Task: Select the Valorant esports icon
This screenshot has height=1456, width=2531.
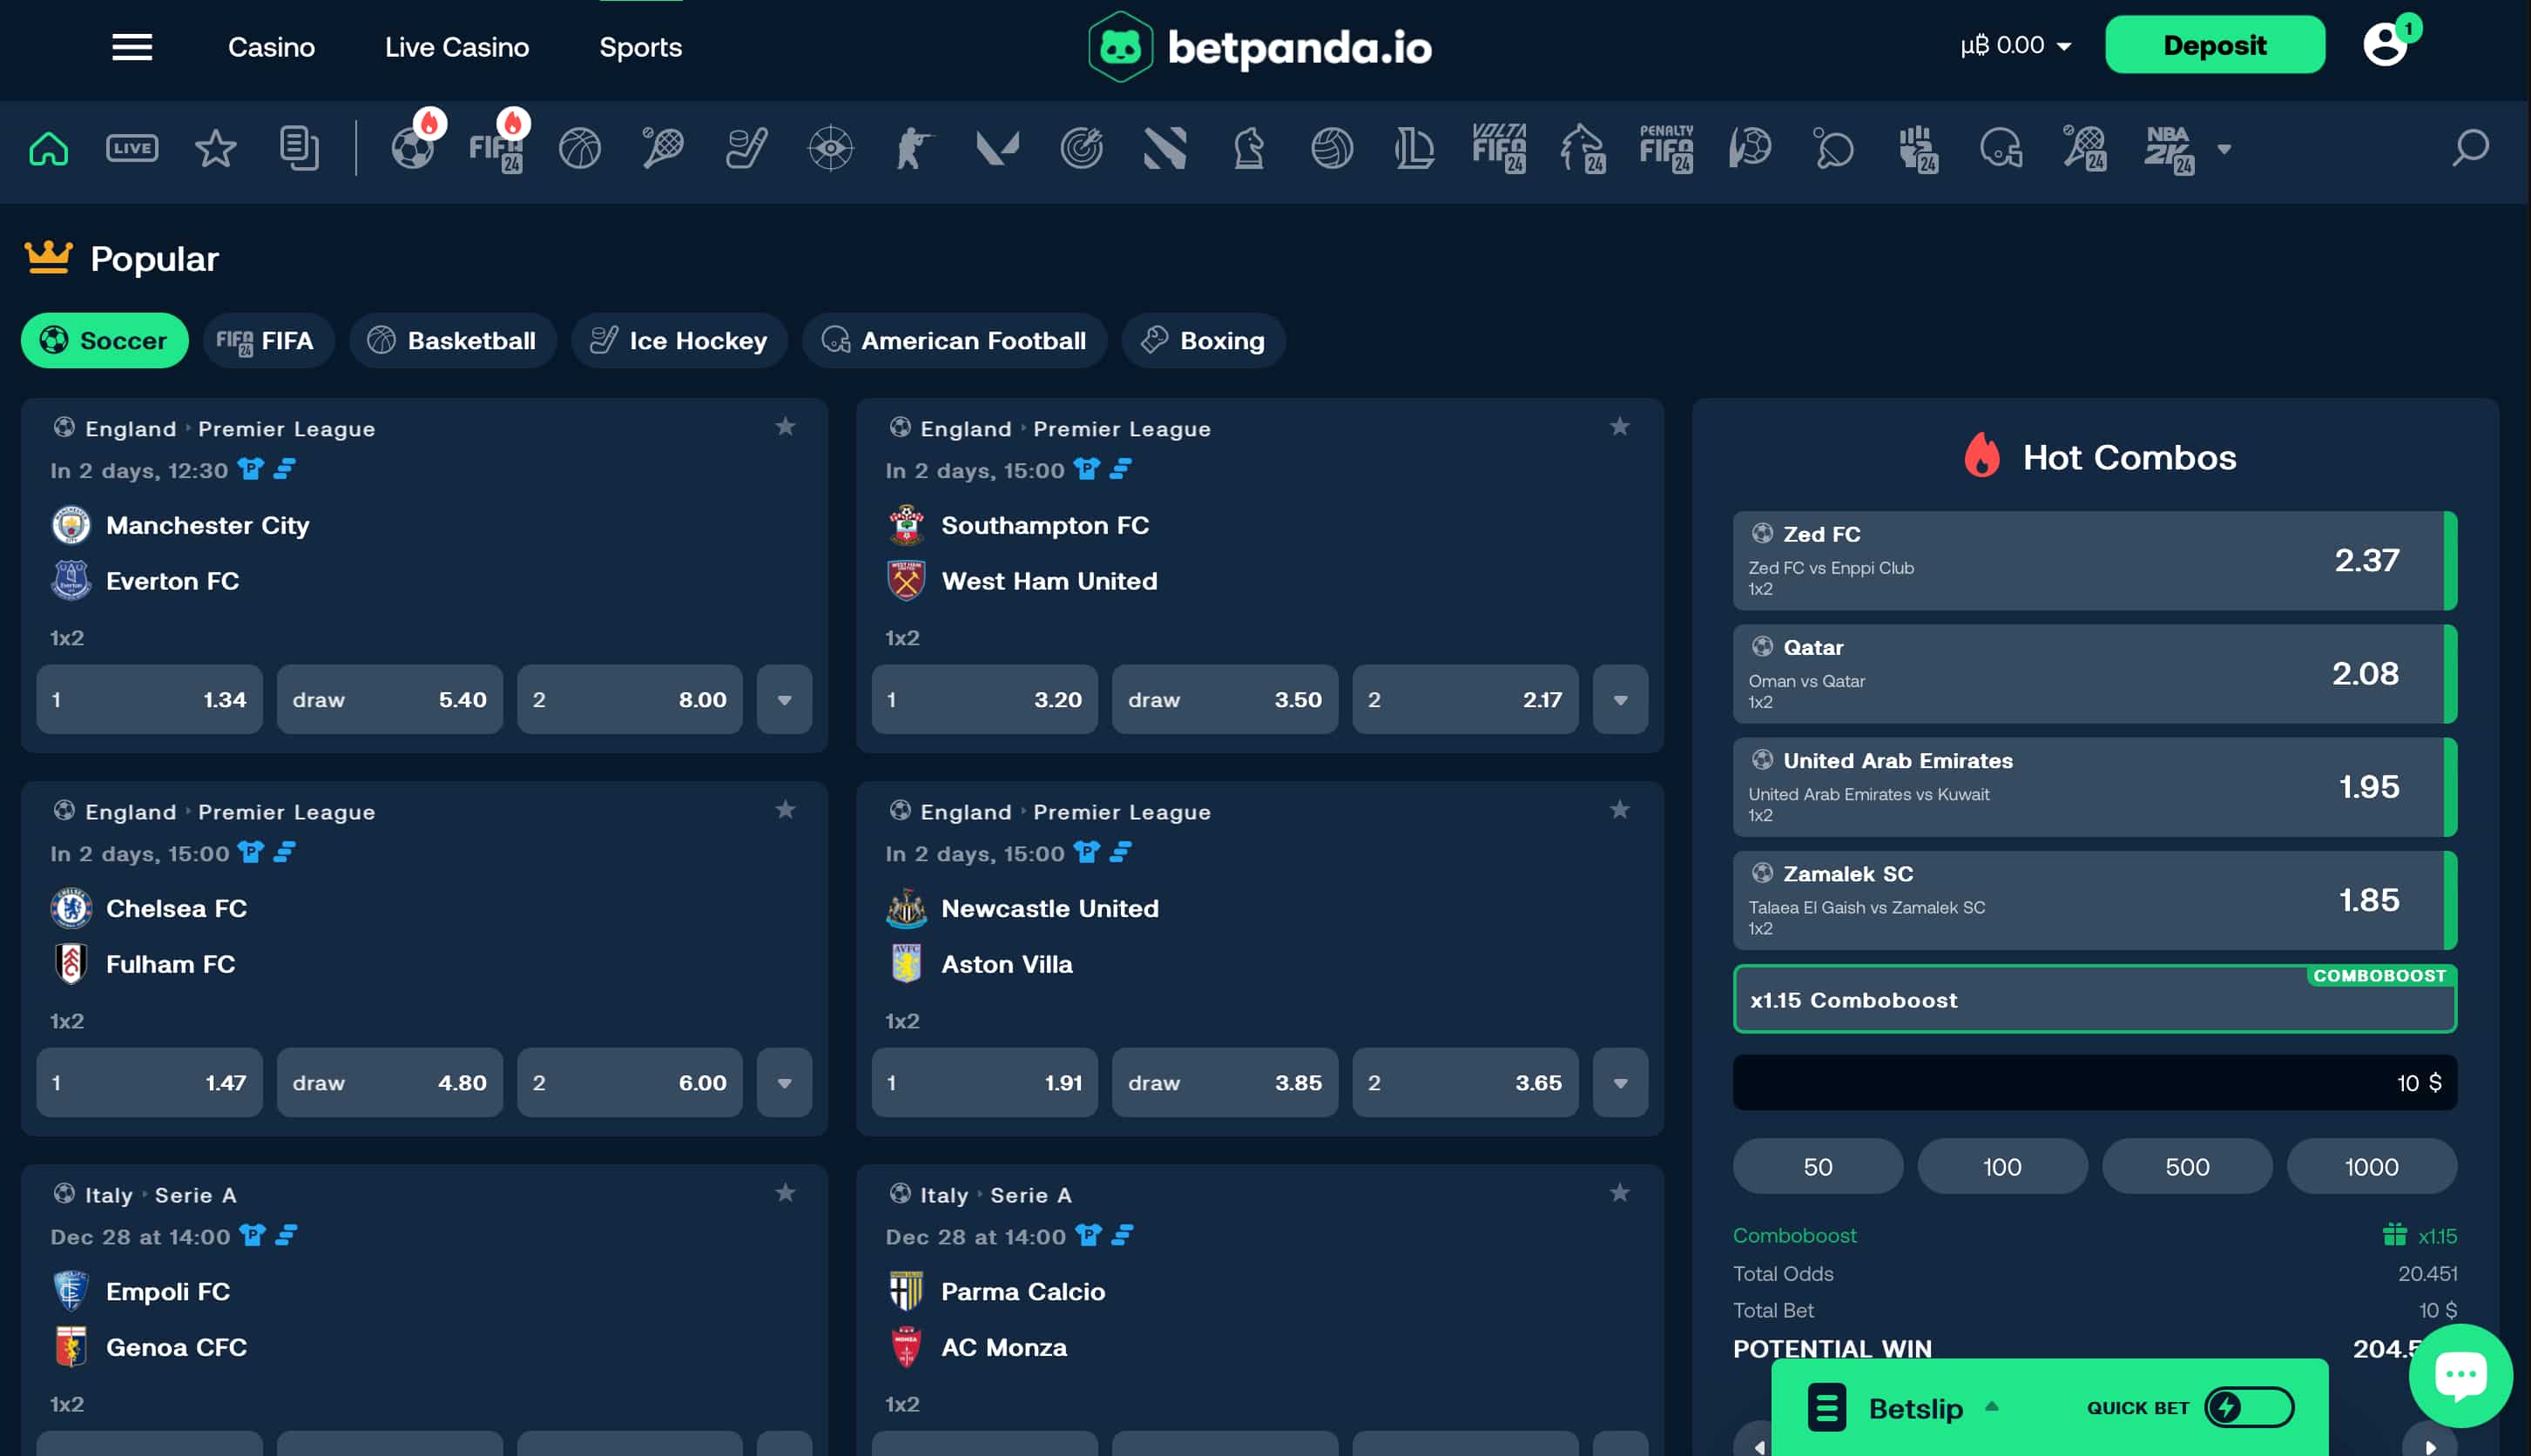Action: pyautogui.click(x=999, y=148)
